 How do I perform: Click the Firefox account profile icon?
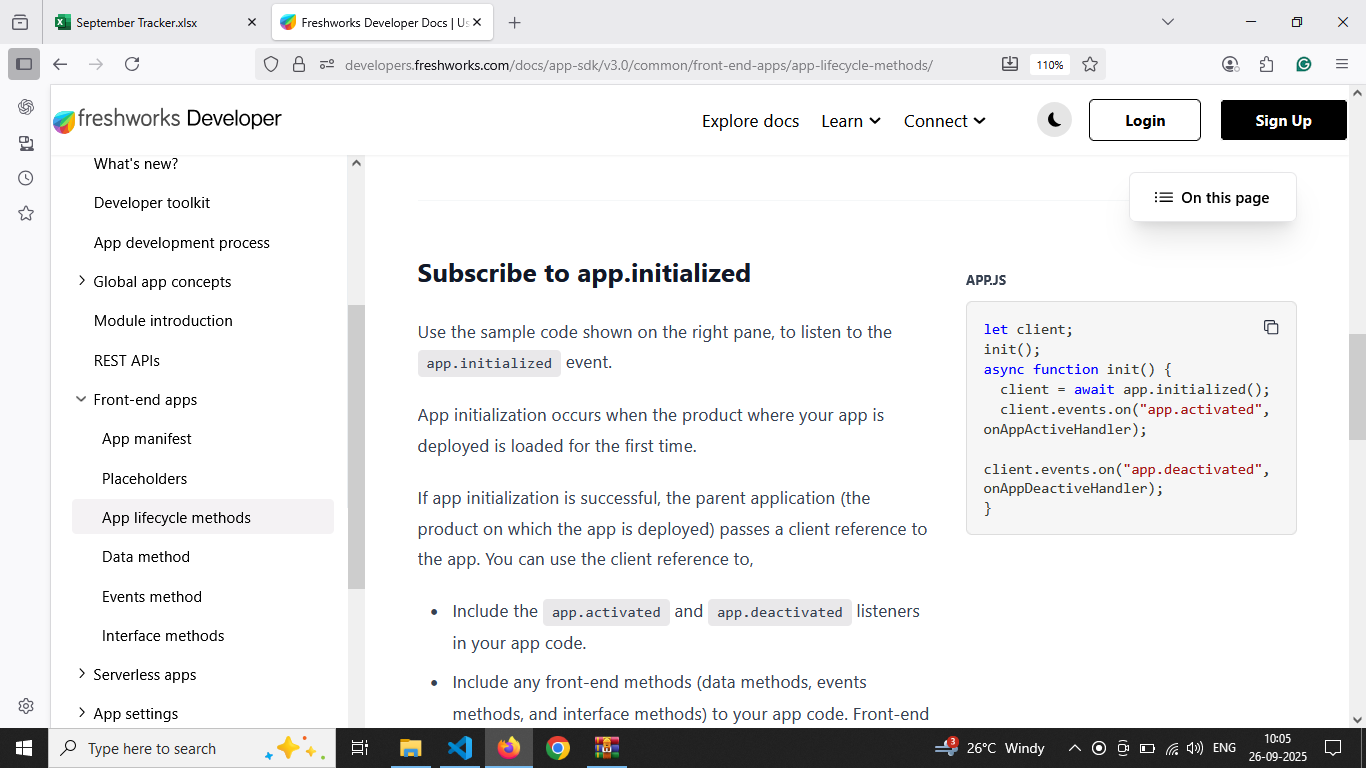(x=1230, y=64)
